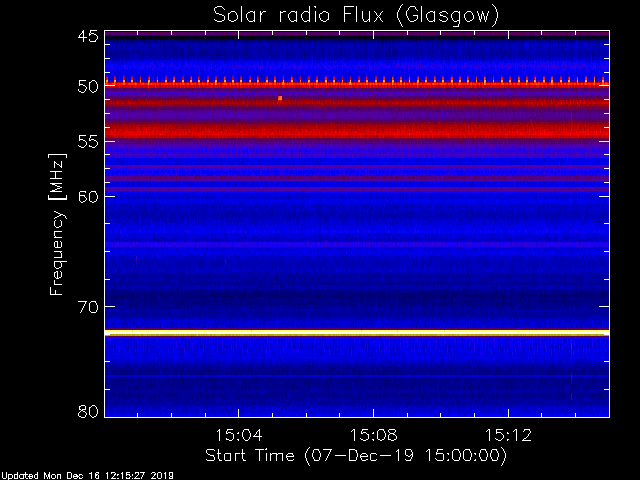
Task: Click the "Frequency [MHz]" axis label
Action: [57, 224]
